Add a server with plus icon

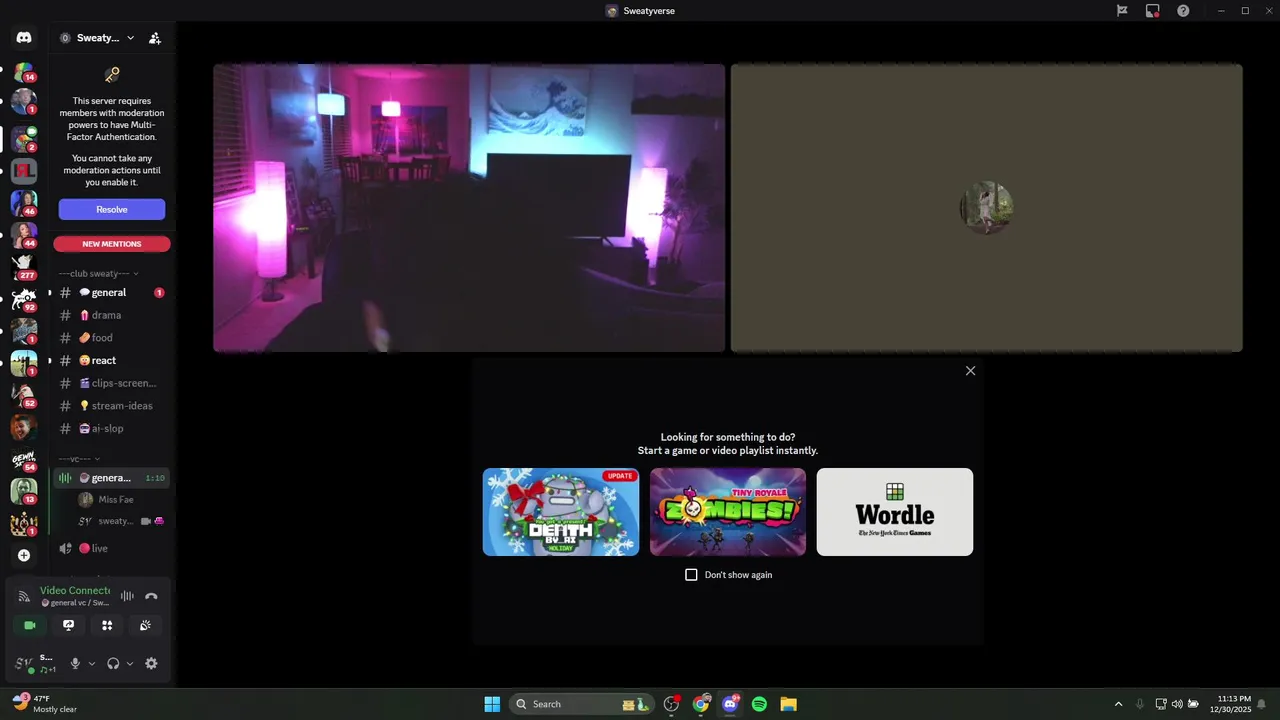point(24,555)
